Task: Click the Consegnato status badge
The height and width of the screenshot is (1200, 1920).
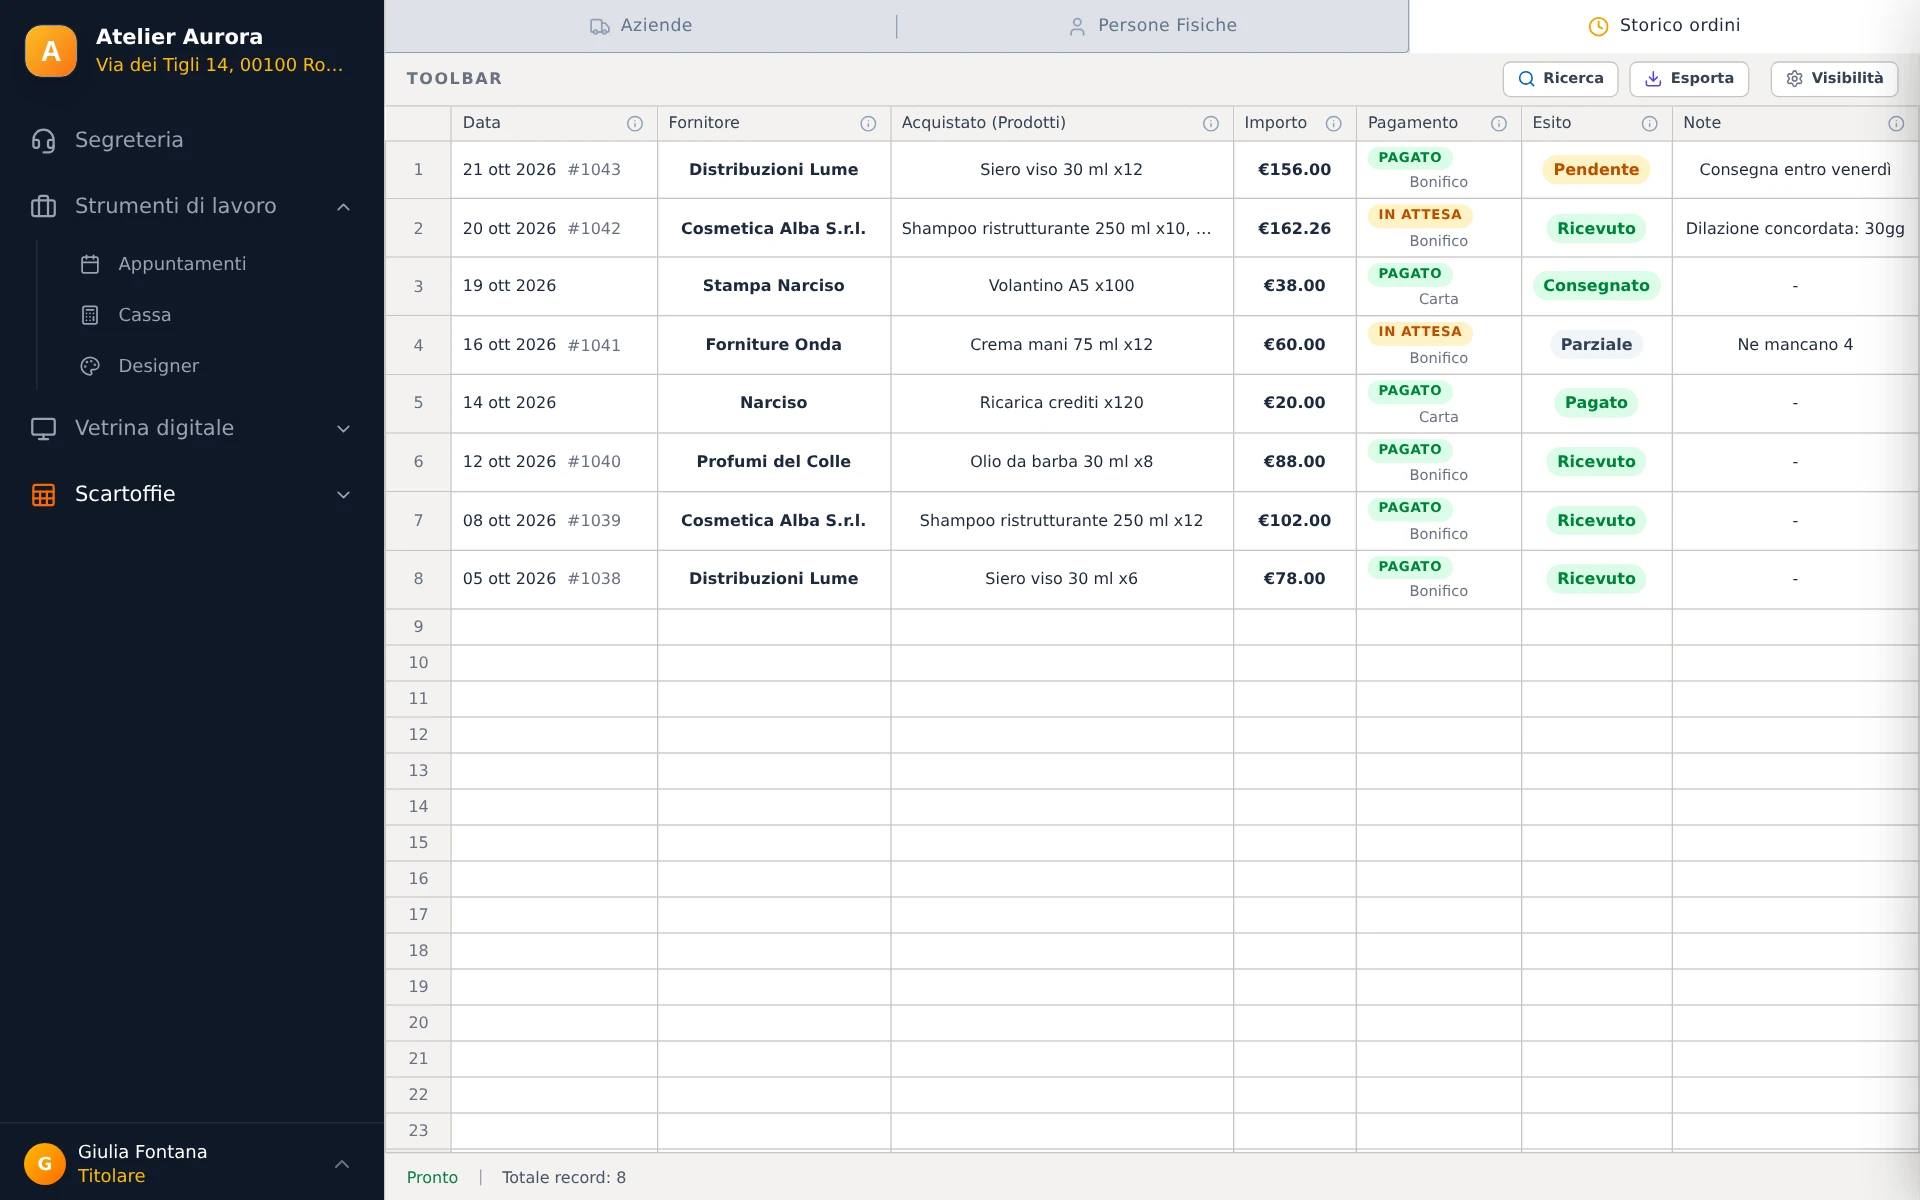Action: click(x=1596, y=286)
